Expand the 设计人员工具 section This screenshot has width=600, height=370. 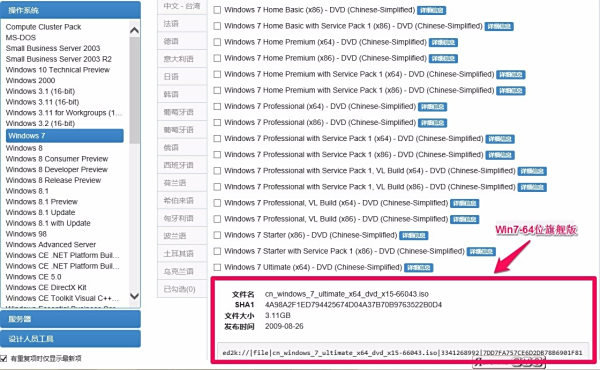coord(70,339)
